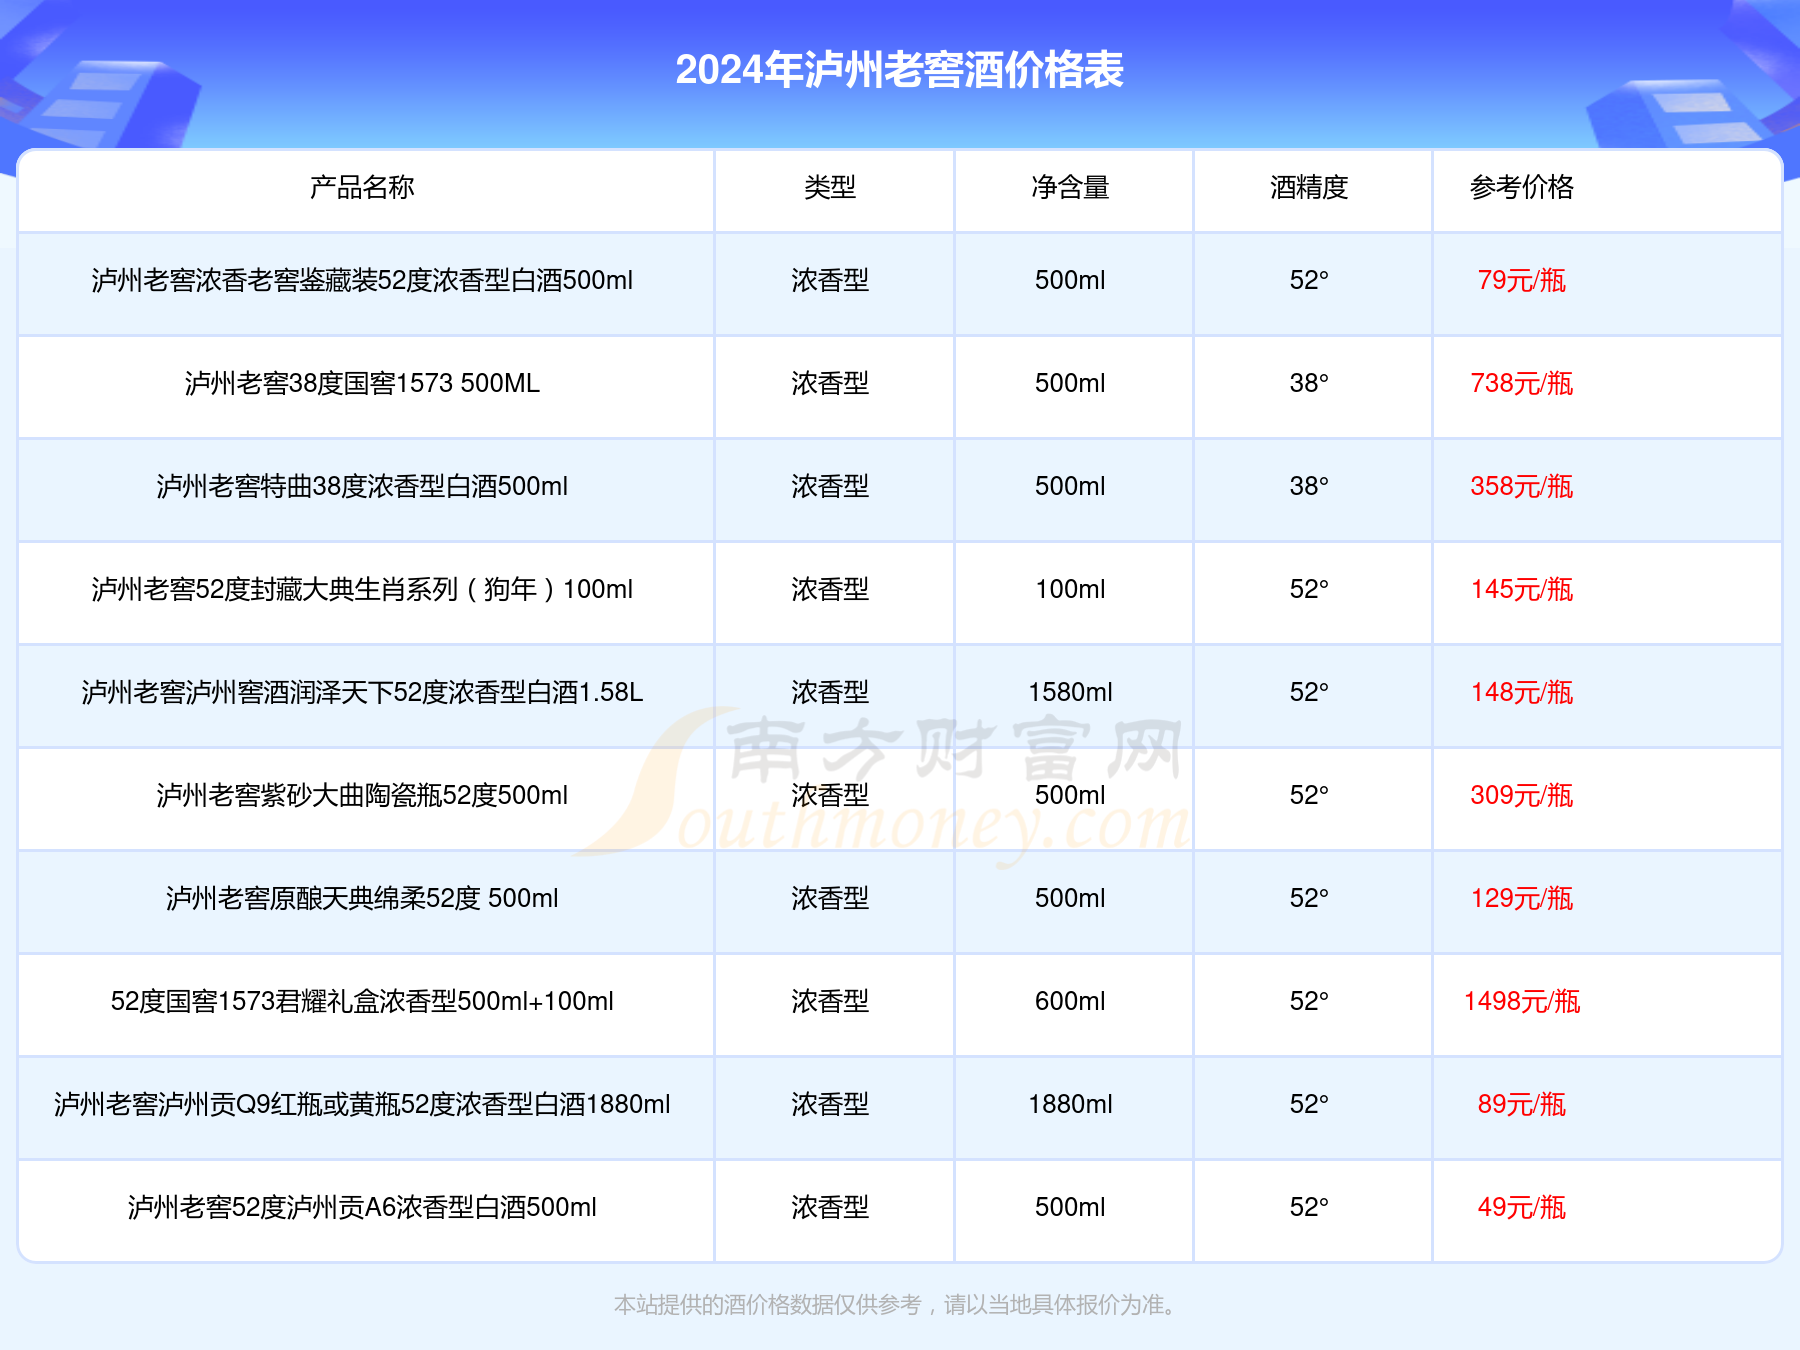Click the price 79元/瓶

coord(1521,281)
